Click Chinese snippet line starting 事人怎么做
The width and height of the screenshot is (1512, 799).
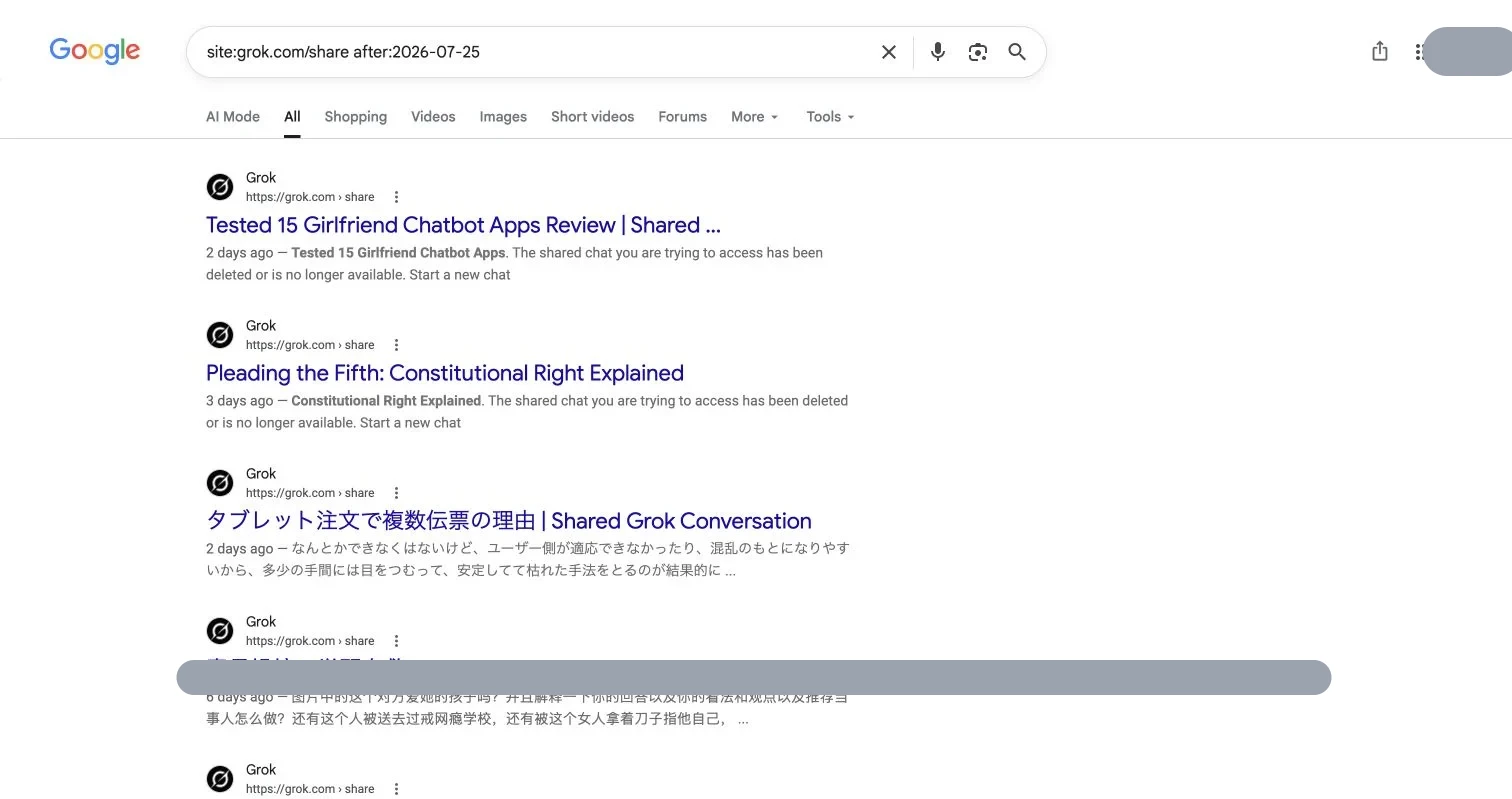pyautogui.click(x=477, y=719)
